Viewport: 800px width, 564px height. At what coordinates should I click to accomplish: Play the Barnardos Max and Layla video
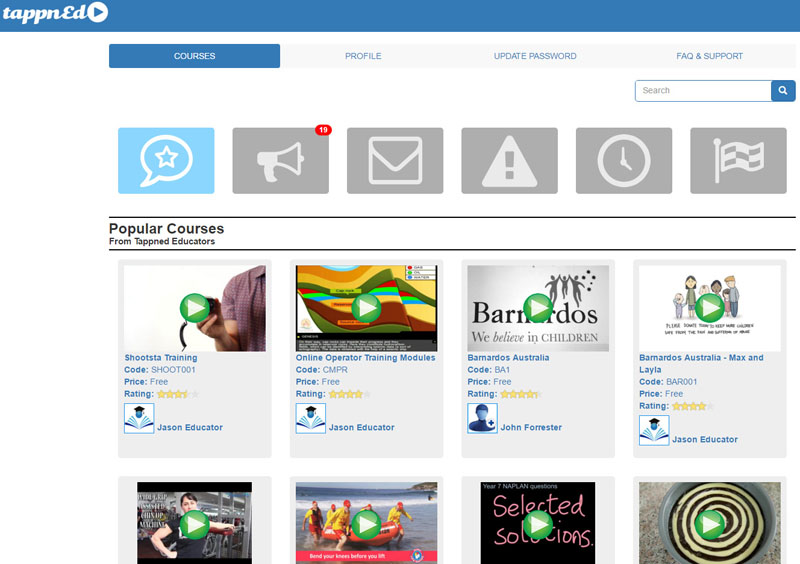tap(710, 308)
